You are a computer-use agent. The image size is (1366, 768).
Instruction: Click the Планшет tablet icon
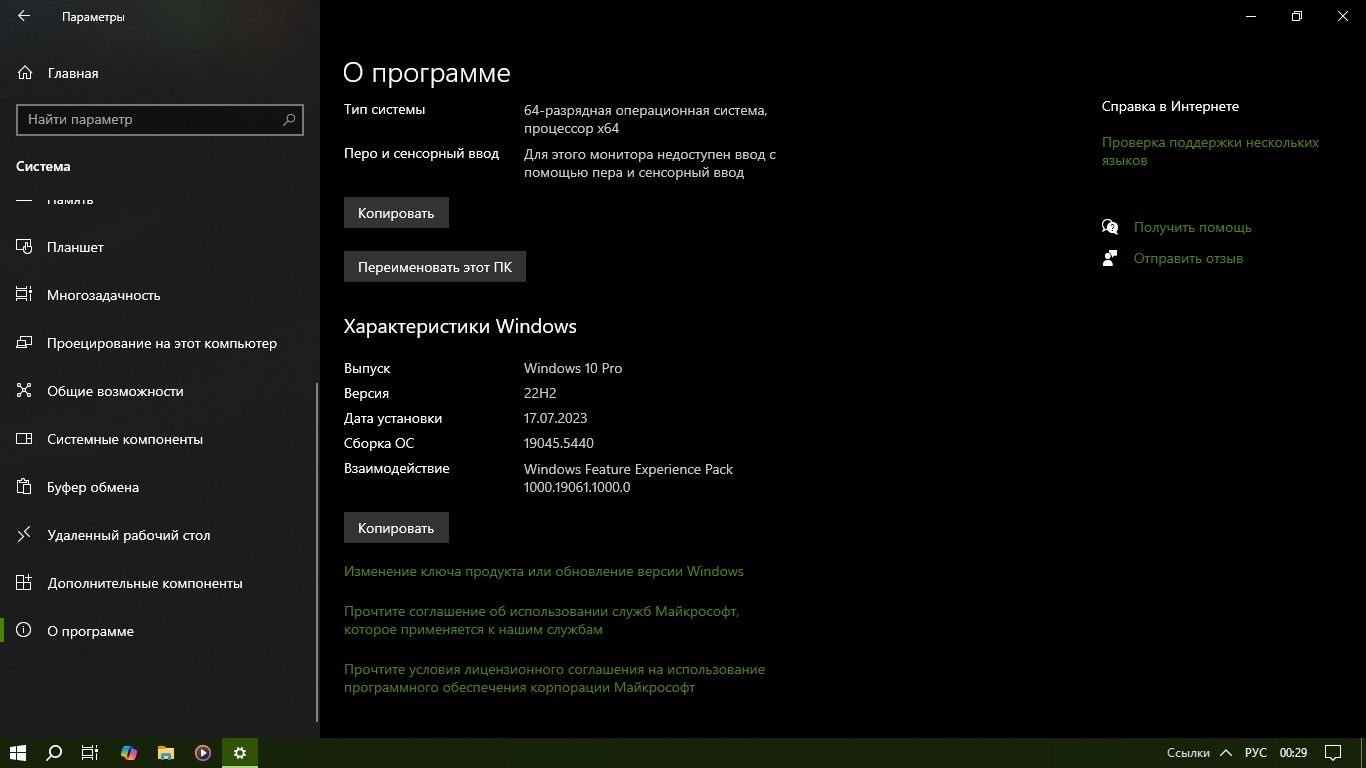[x=25, y=247]
